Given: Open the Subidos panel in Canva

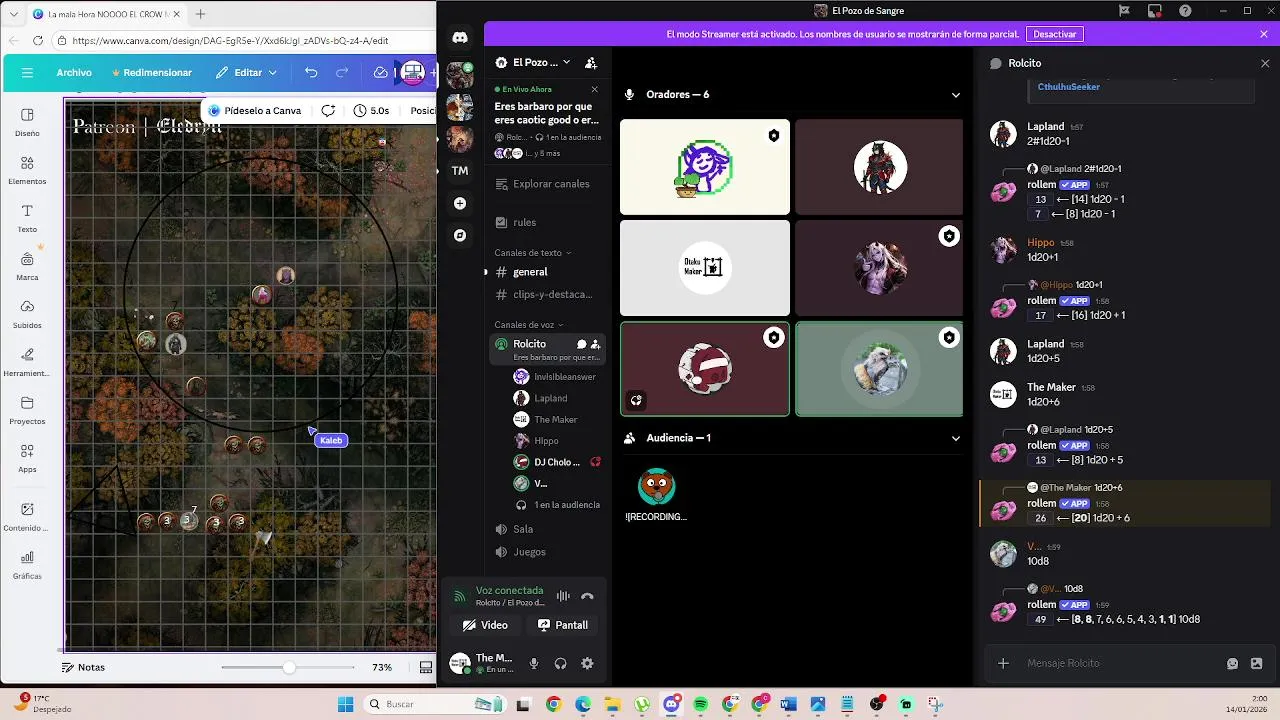Looking at the screenshot, I should pyautogui.click(x=27, y=314).
